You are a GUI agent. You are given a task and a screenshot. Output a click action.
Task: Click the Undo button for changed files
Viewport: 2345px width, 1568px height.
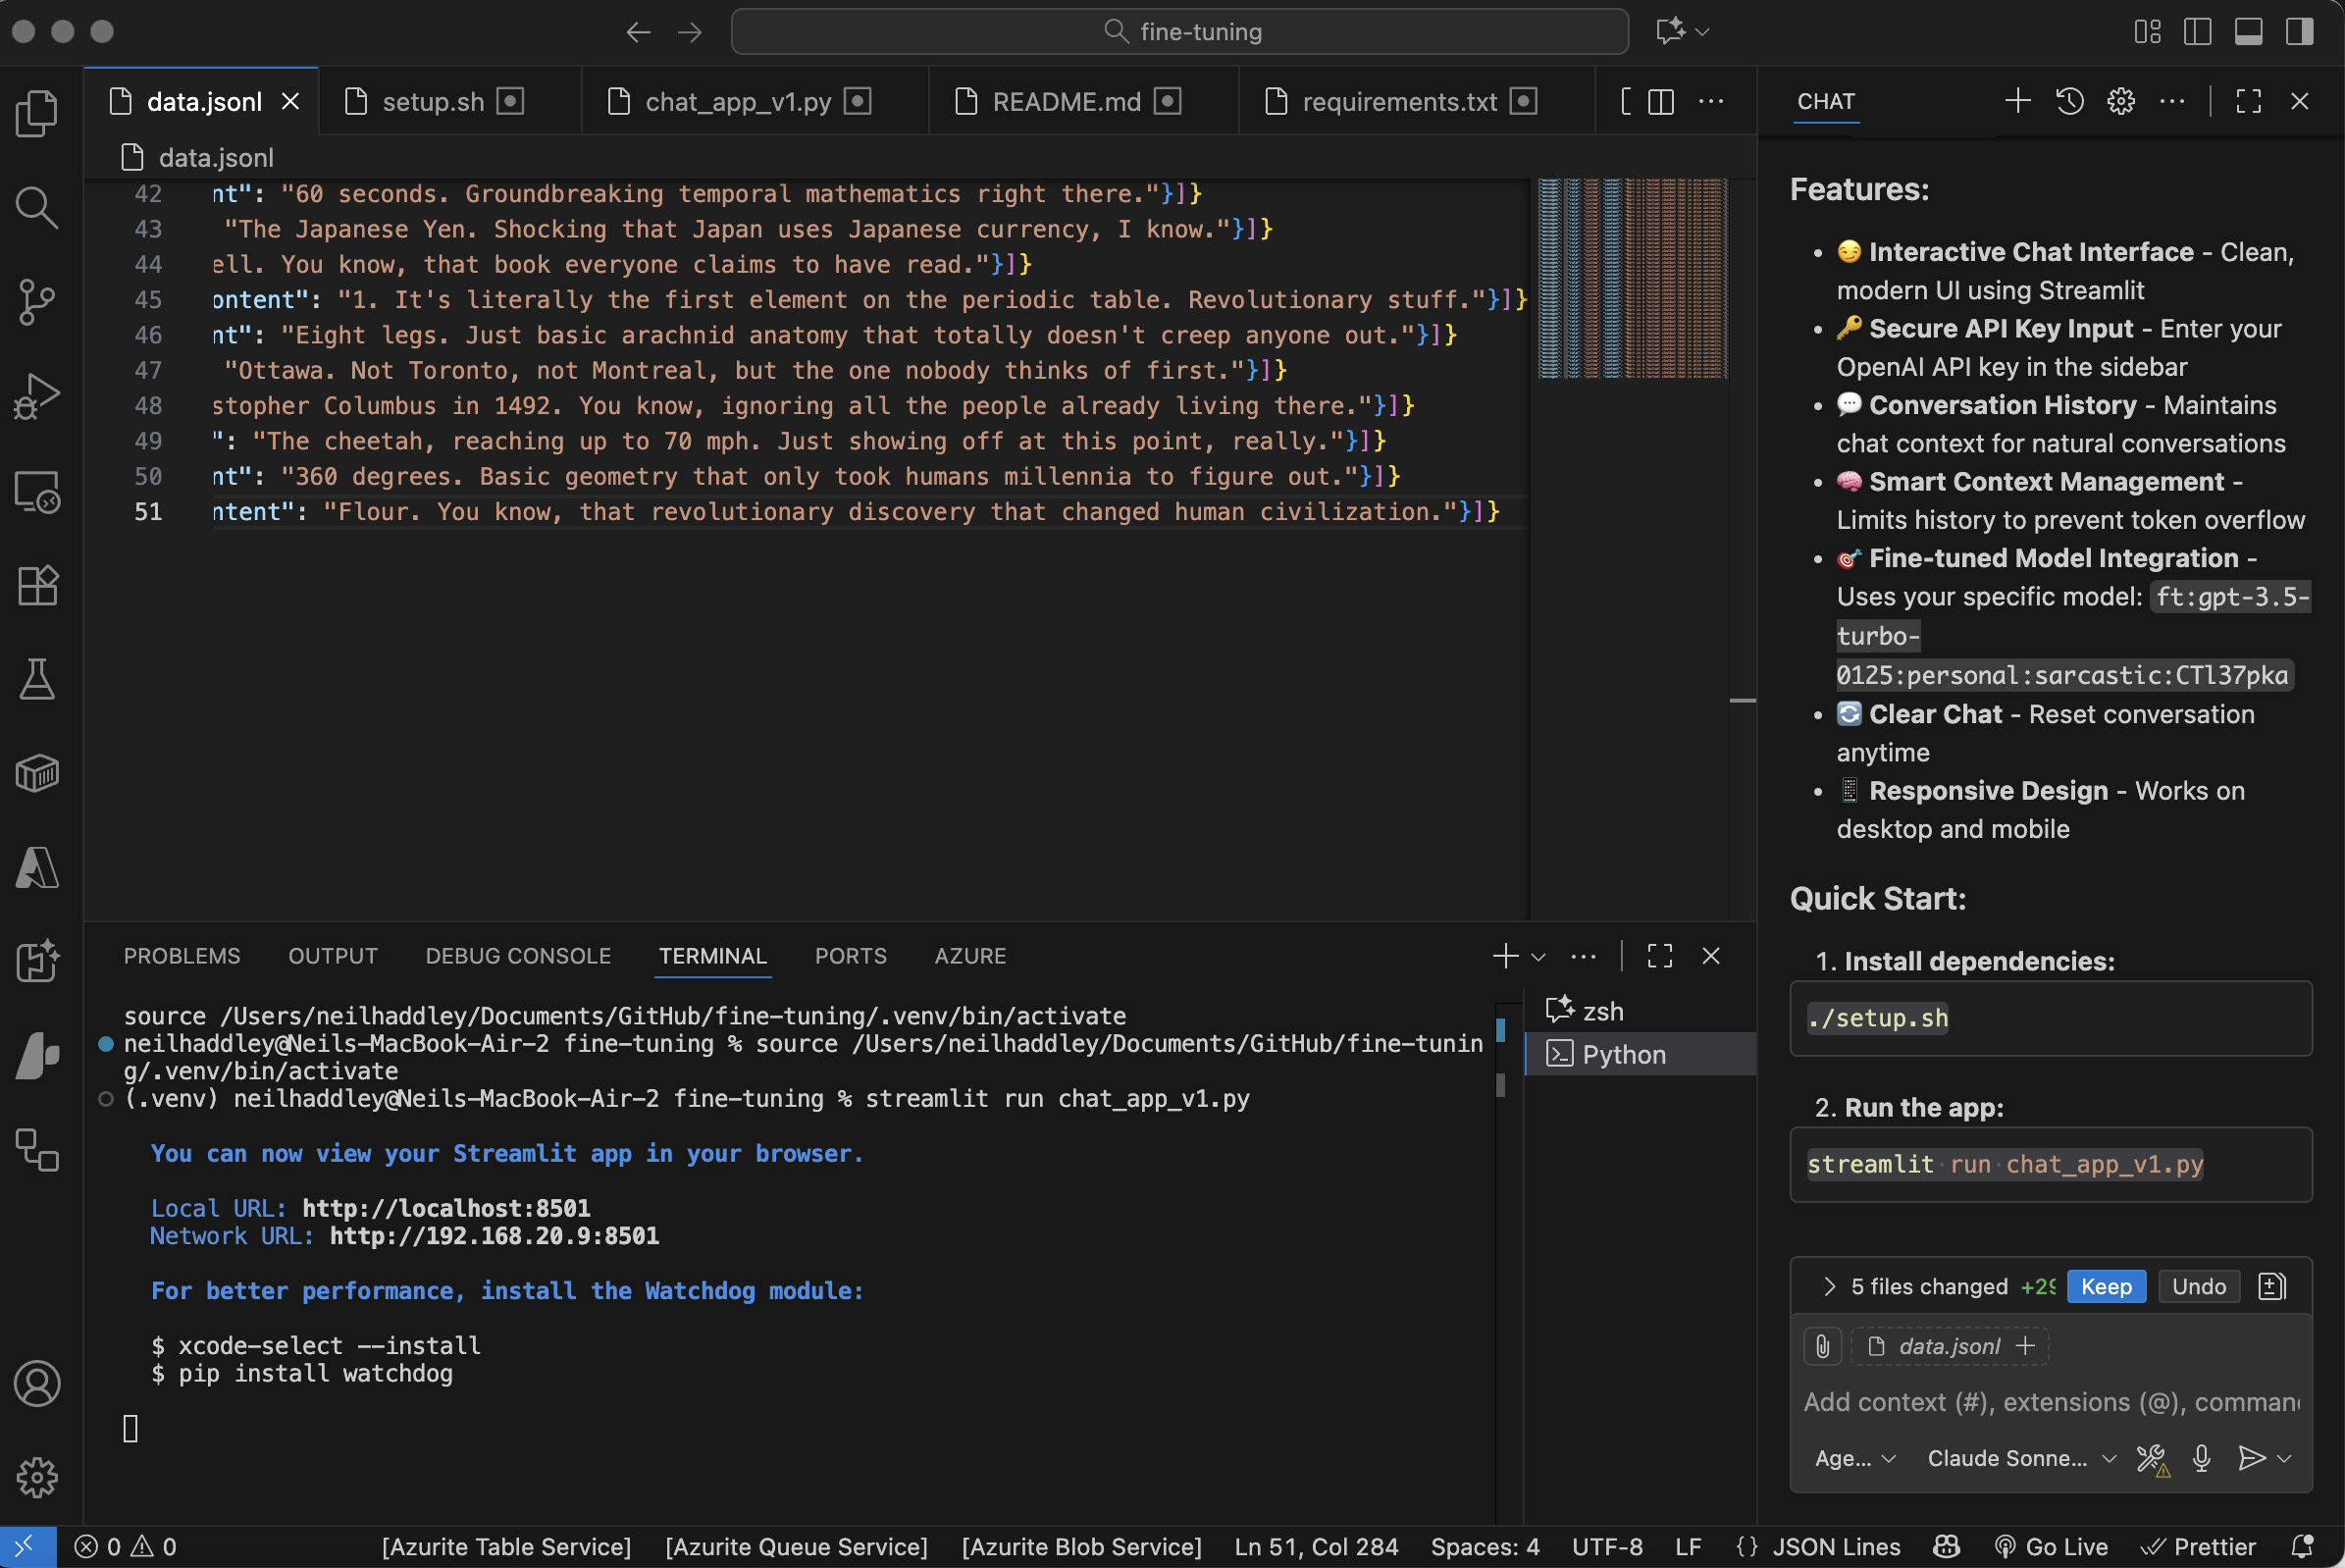2197,1286
